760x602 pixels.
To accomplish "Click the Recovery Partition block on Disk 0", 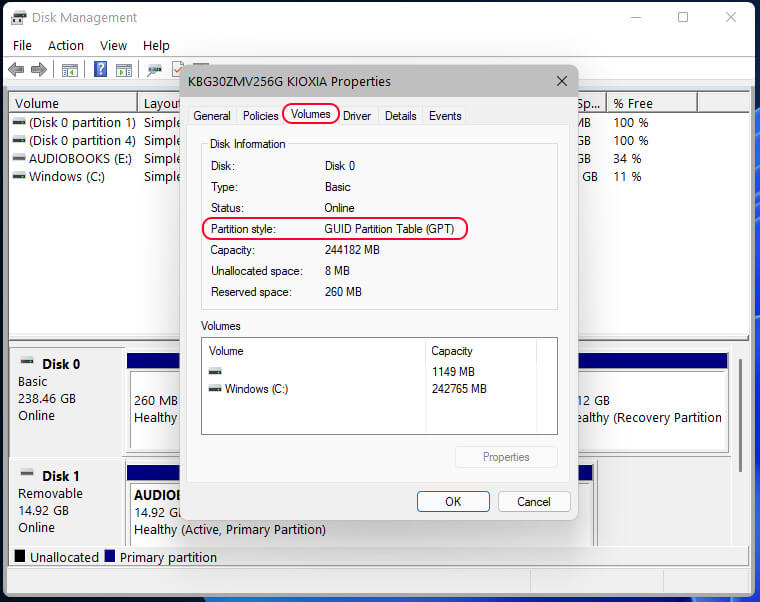I will click(652, 409).
